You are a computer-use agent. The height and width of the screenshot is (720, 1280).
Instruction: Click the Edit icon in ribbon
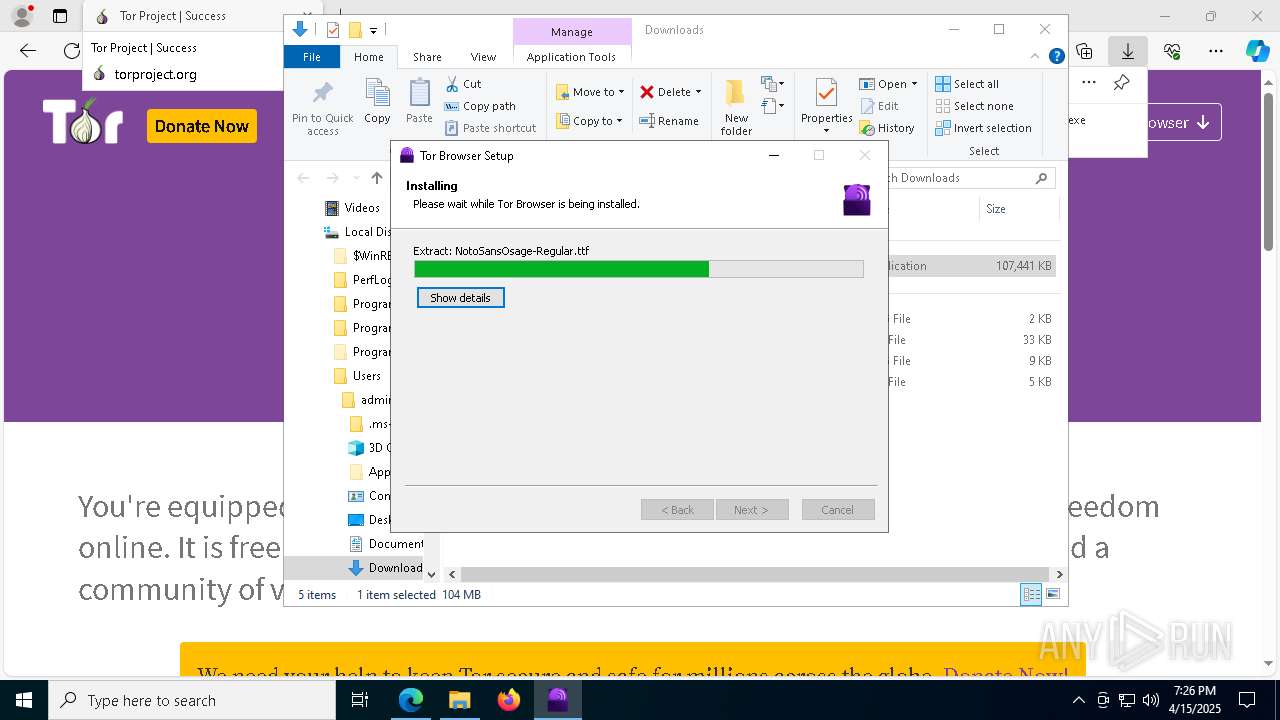[x=867, y=106]
